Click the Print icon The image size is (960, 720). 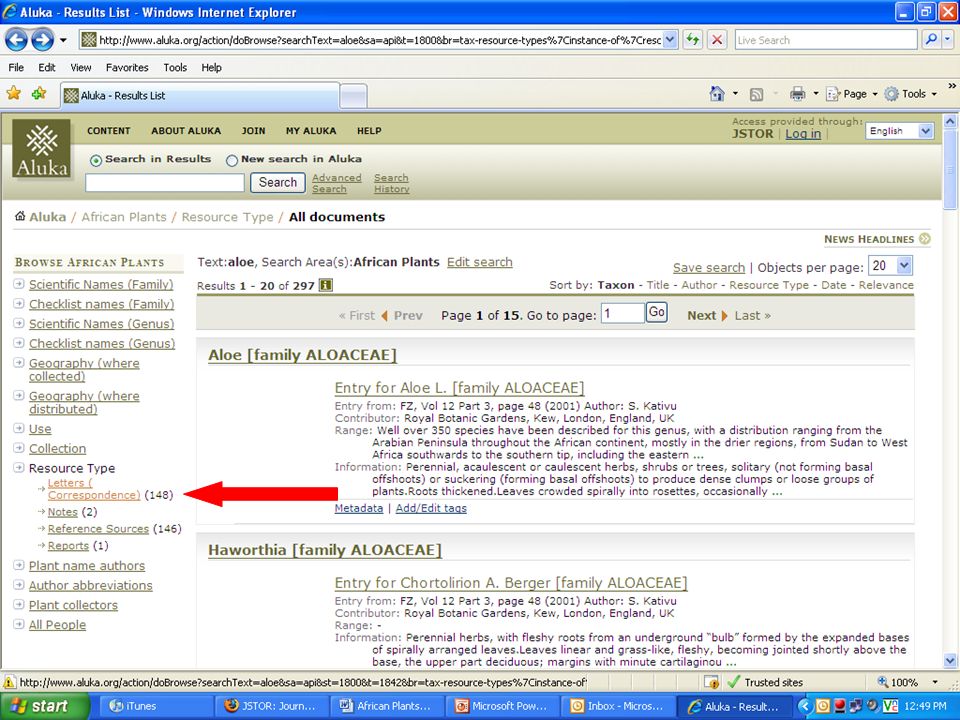tap(797, 94)
